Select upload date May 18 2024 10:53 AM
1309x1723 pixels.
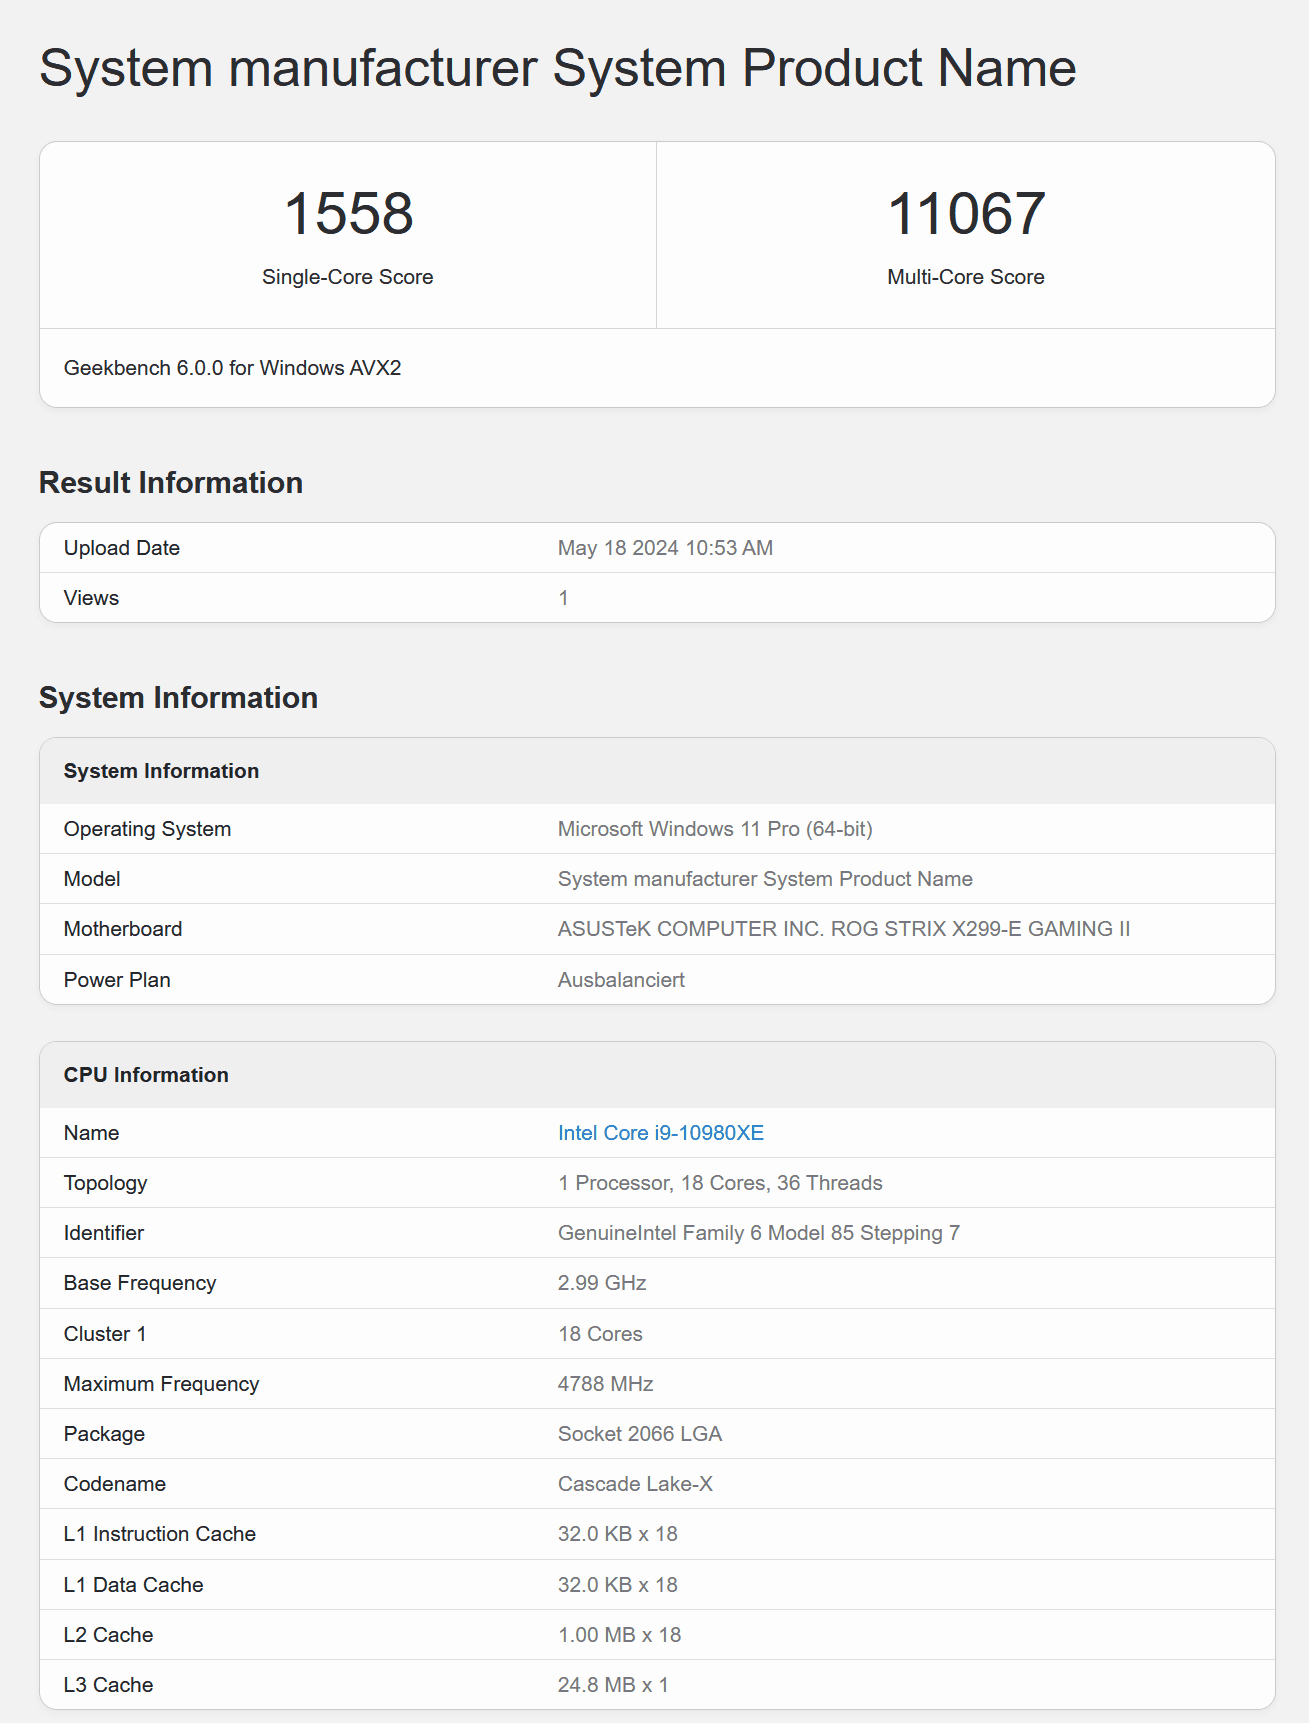(x=665, y=548)
